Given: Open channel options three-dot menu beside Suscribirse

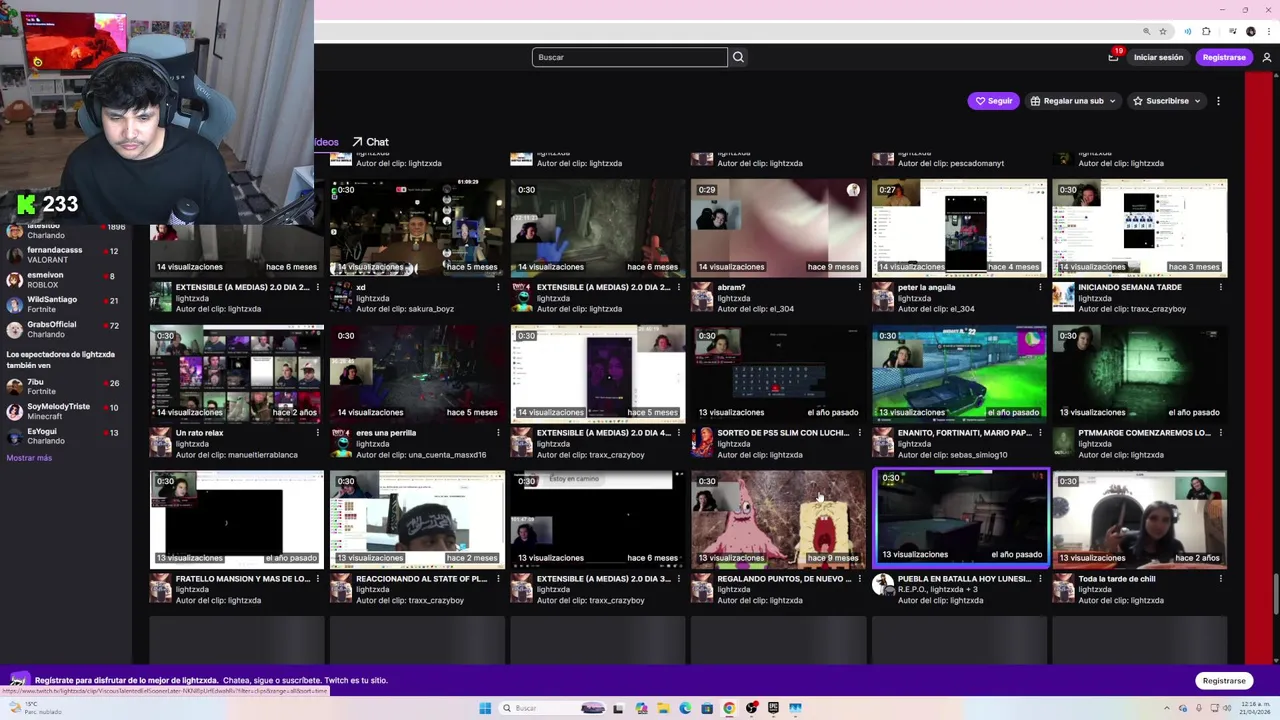Looking at the screenshot, I should point(1218,101).
